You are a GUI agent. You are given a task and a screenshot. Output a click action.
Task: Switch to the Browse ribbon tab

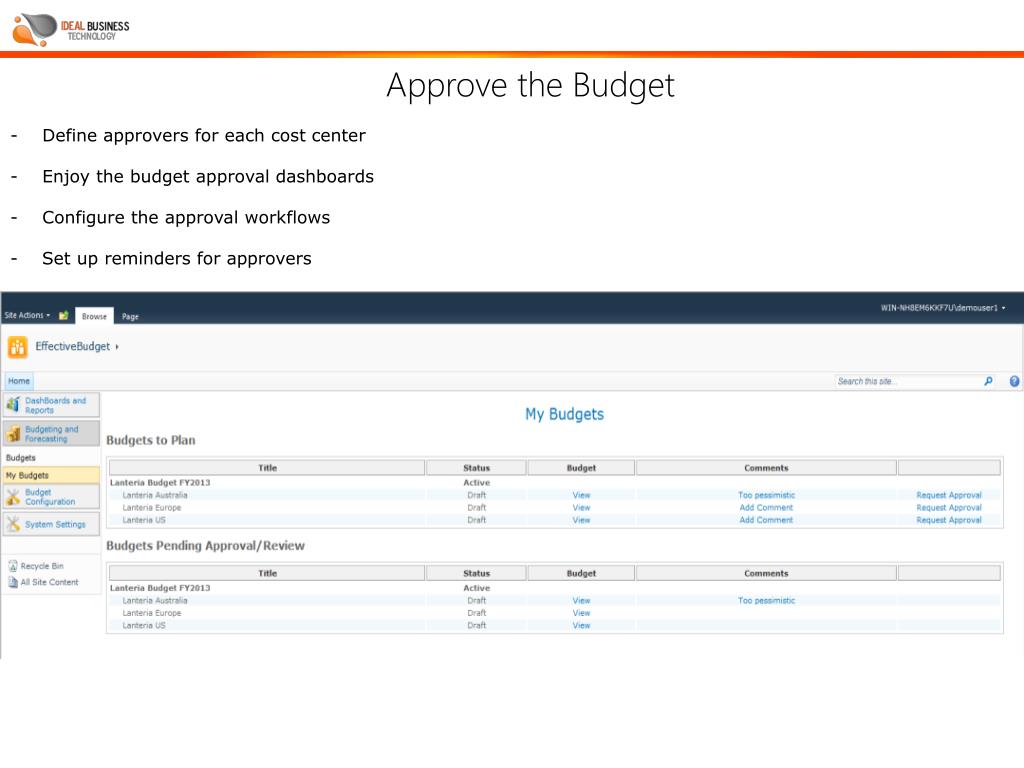tap(94, 316)
